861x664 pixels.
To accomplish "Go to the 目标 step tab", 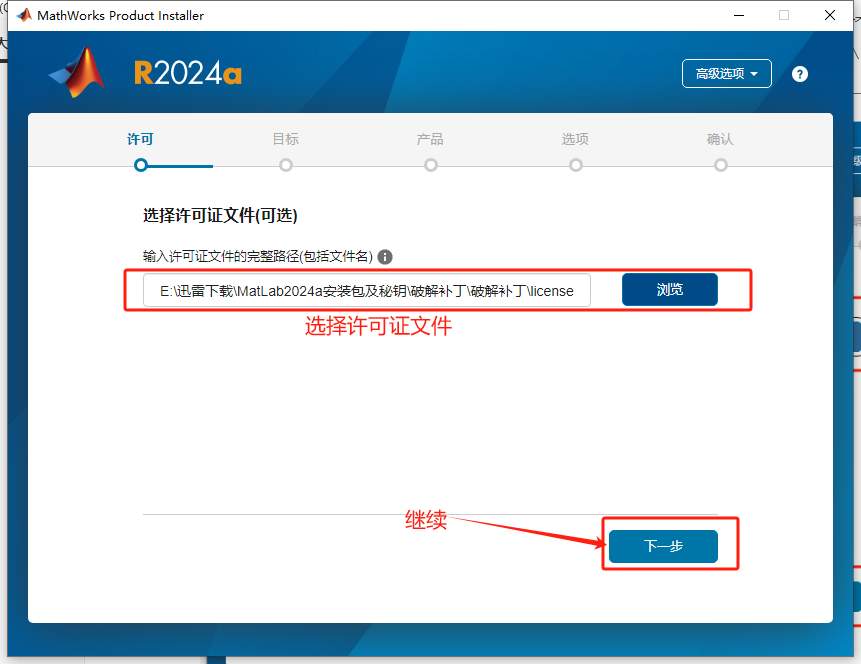I will (286, 140).
